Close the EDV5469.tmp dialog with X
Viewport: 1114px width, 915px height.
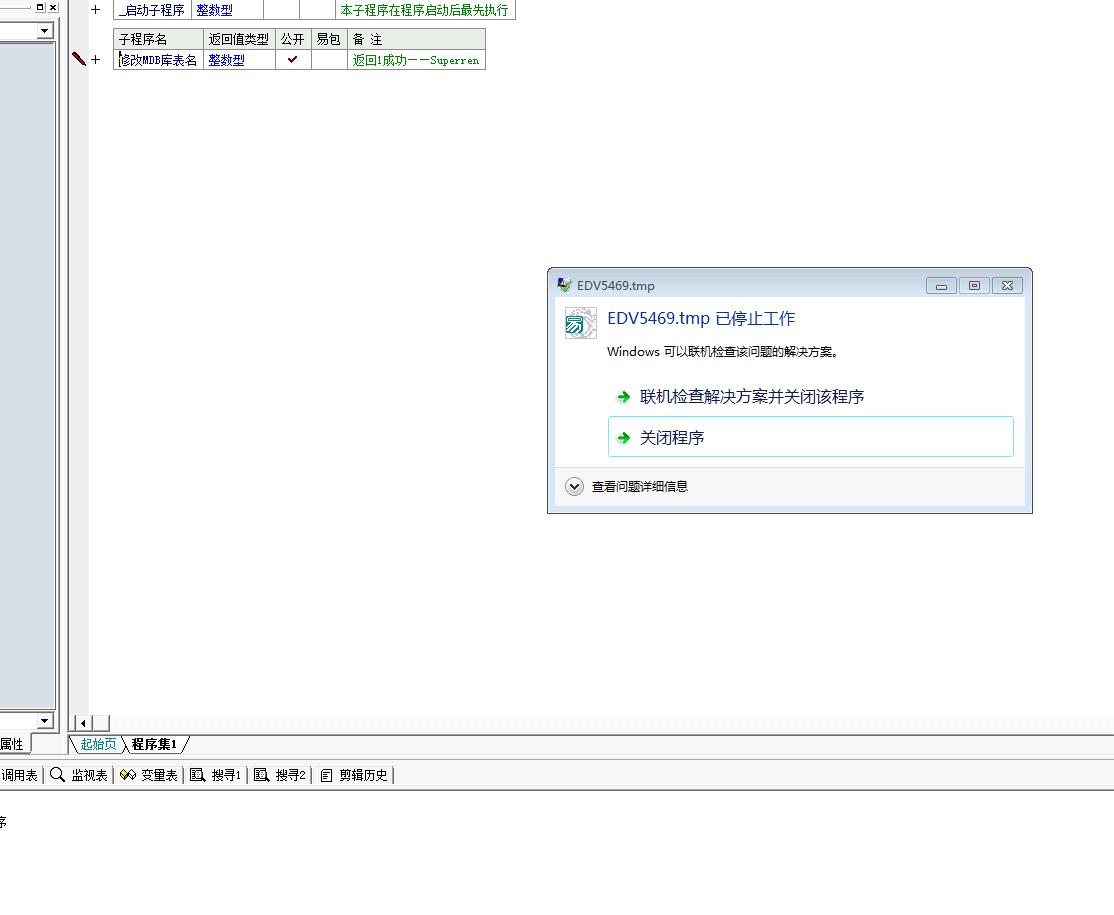pos(1007,286)
